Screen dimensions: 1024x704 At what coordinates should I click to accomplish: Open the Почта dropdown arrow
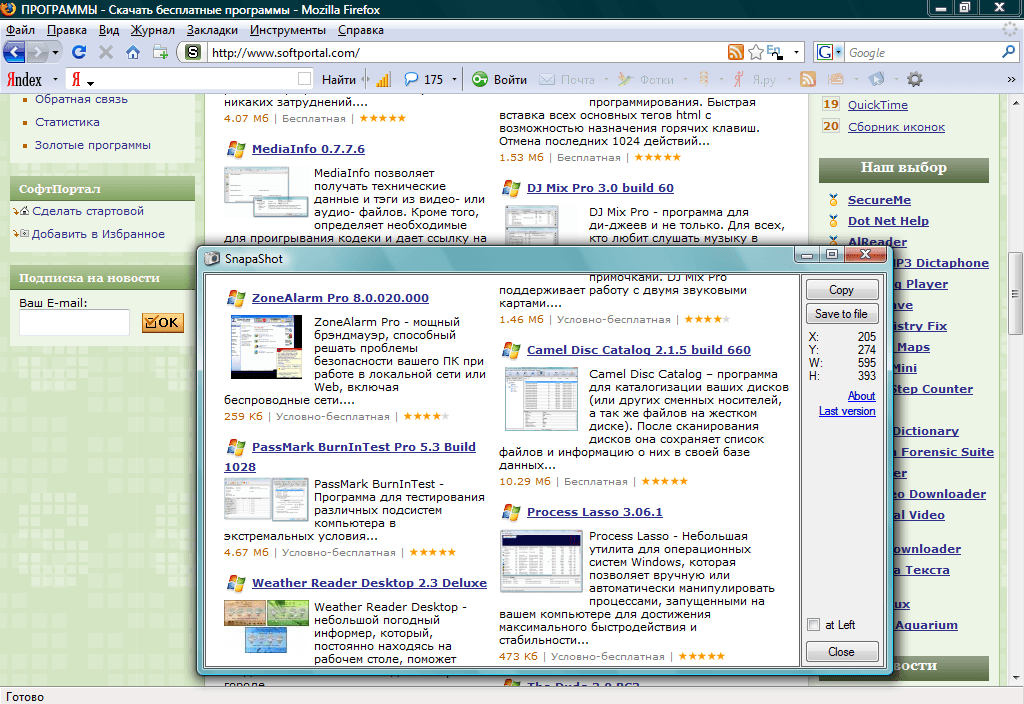[606, 80]
